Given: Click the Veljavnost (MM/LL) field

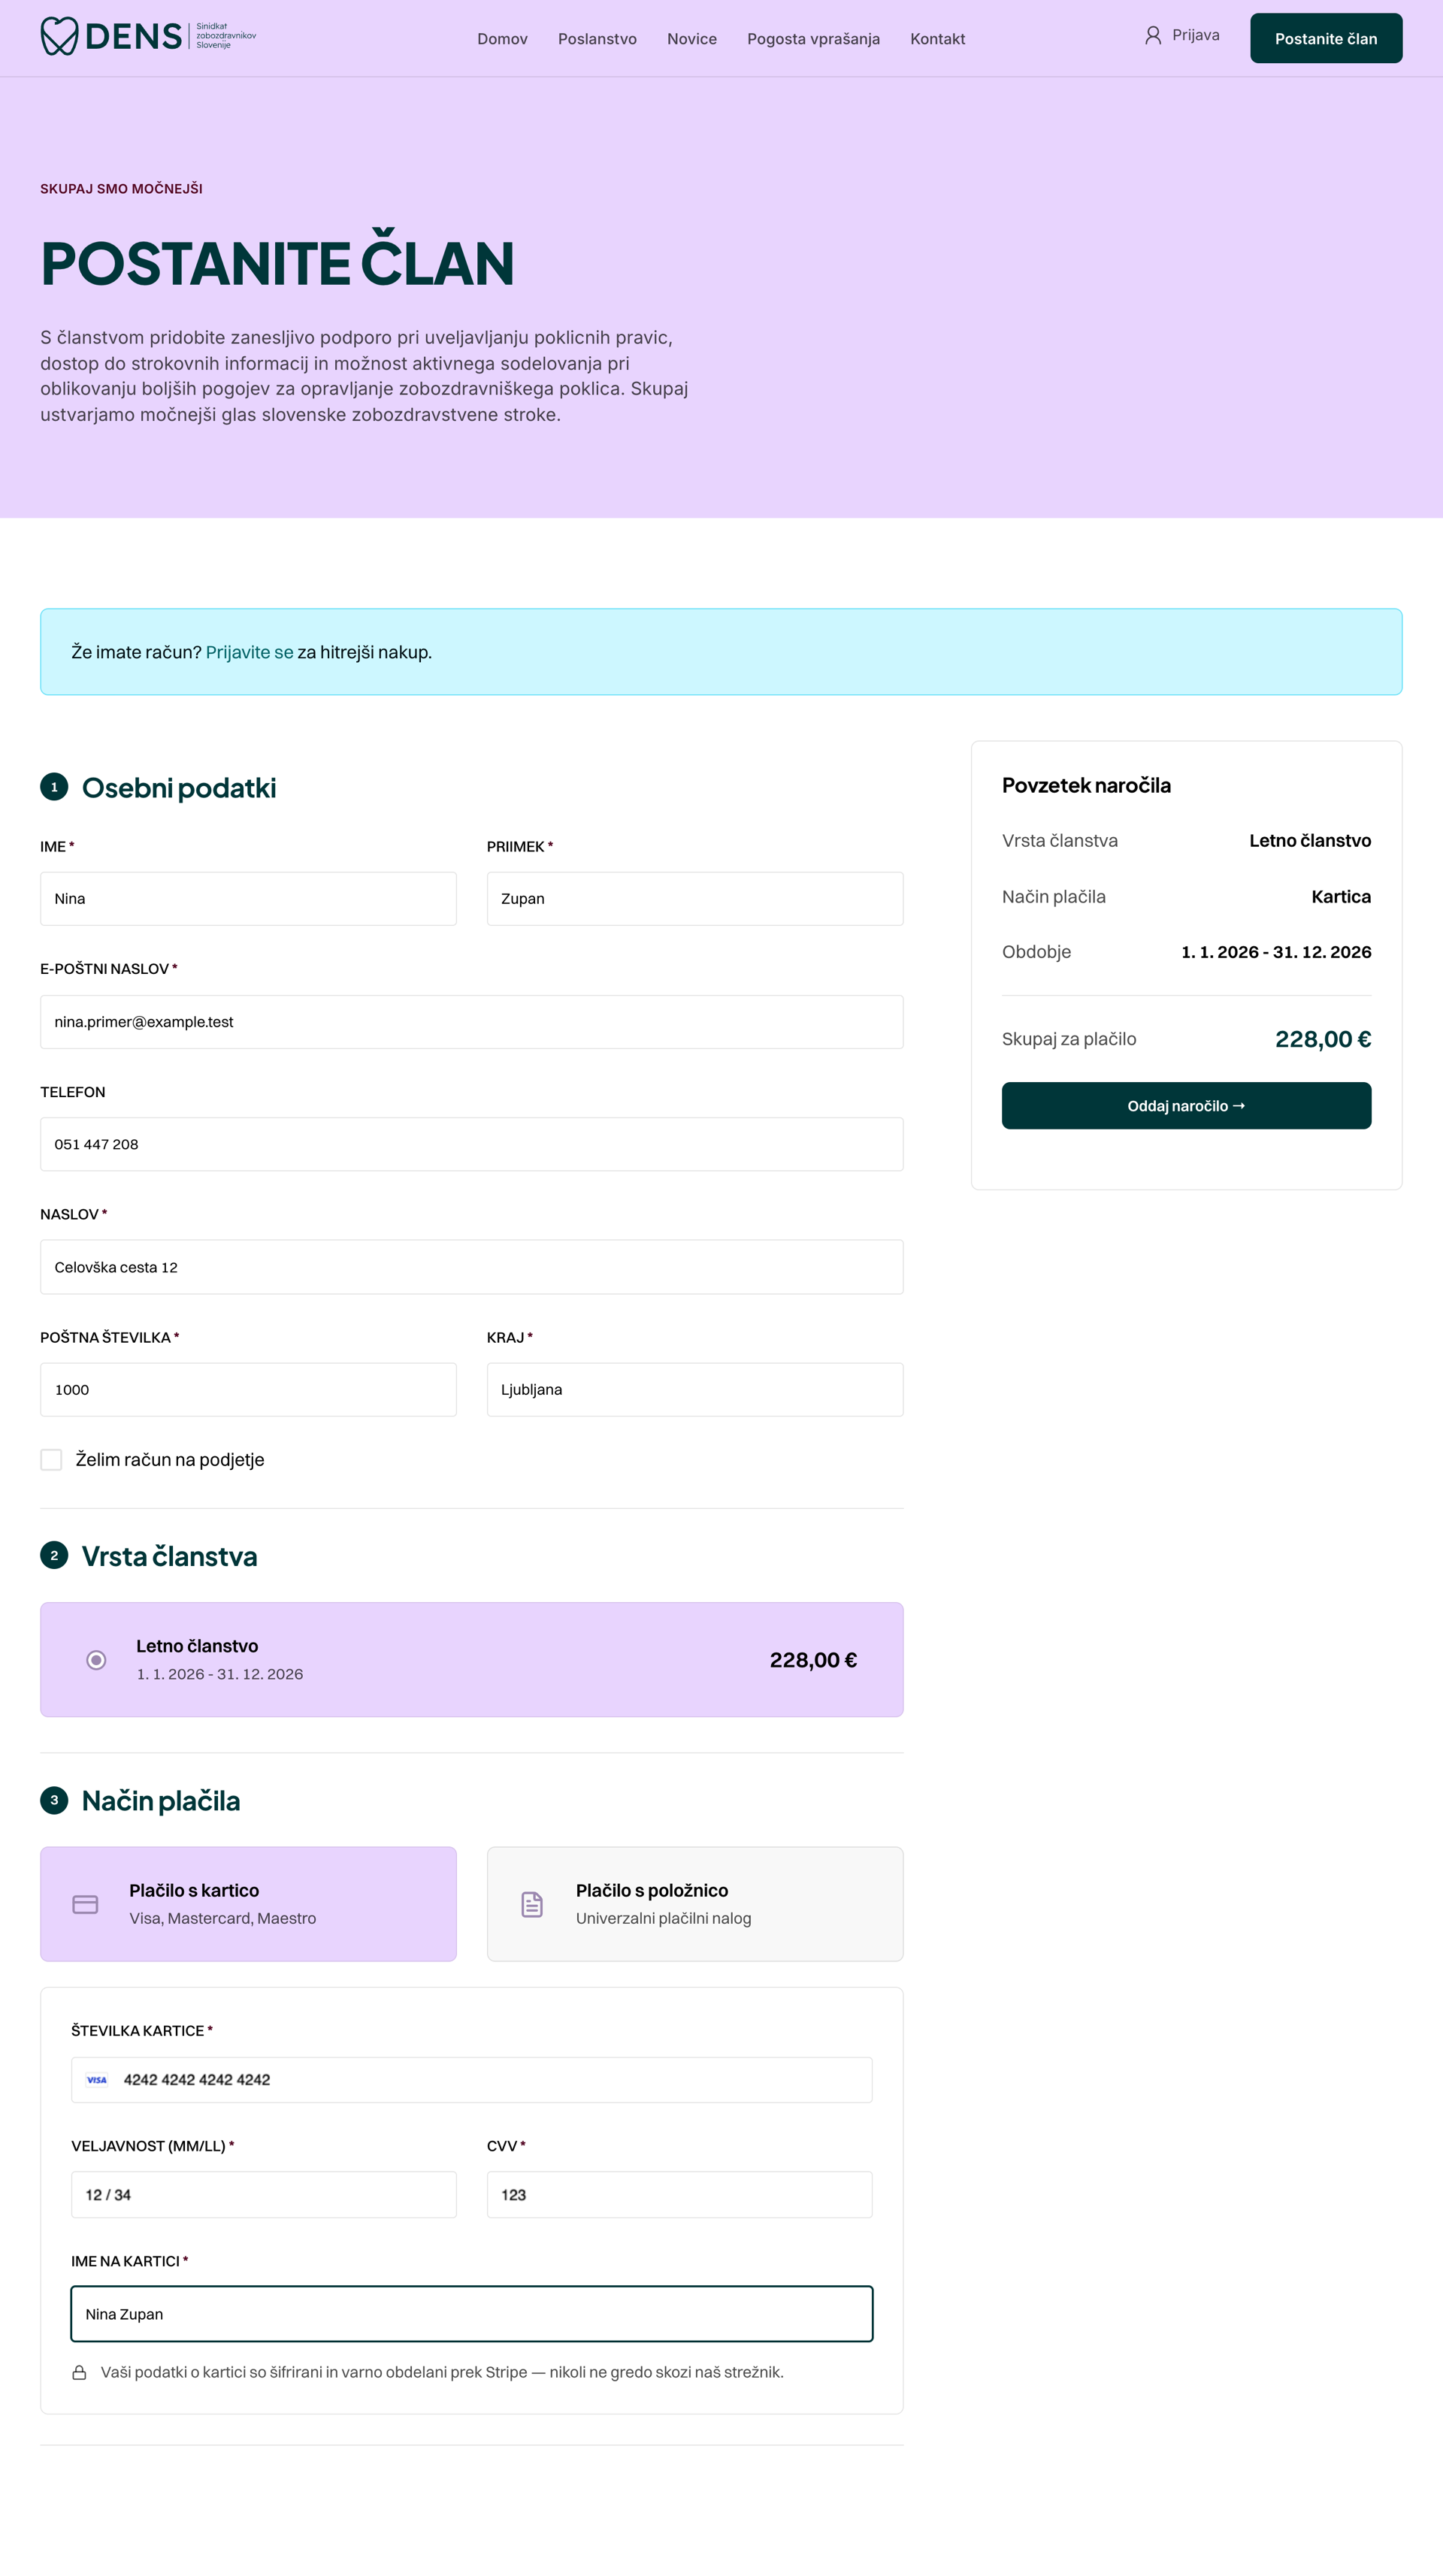Looking at the screenshot, I should click(264, 2195).
